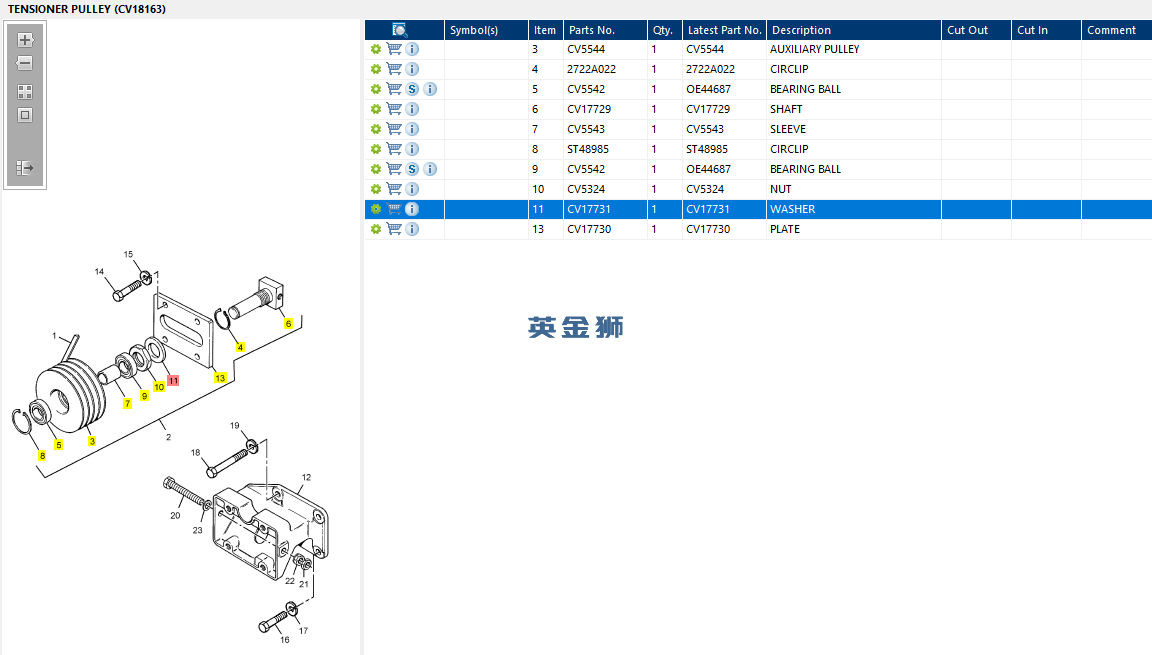Sort by Qty. column header
Image resolution: width=1152 pixels, height=655 pixels.
point(664,30)
